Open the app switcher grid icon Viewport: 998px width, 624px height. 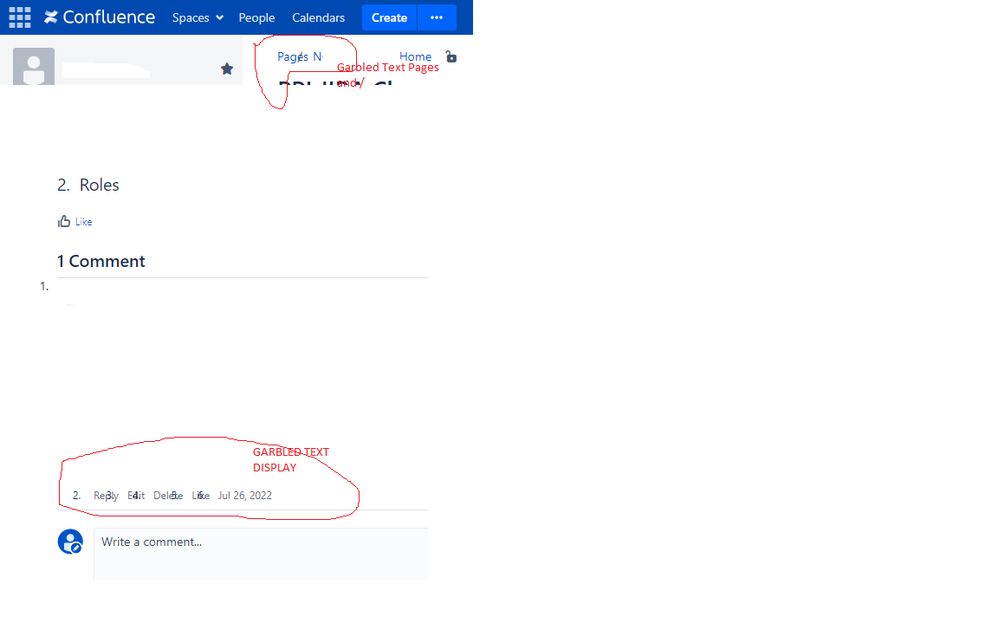coord(20,17)
